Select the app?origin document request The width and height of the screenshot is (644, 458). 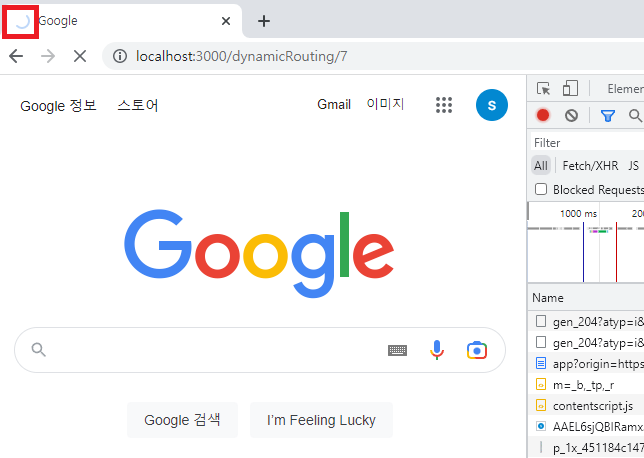coord(586,364)
